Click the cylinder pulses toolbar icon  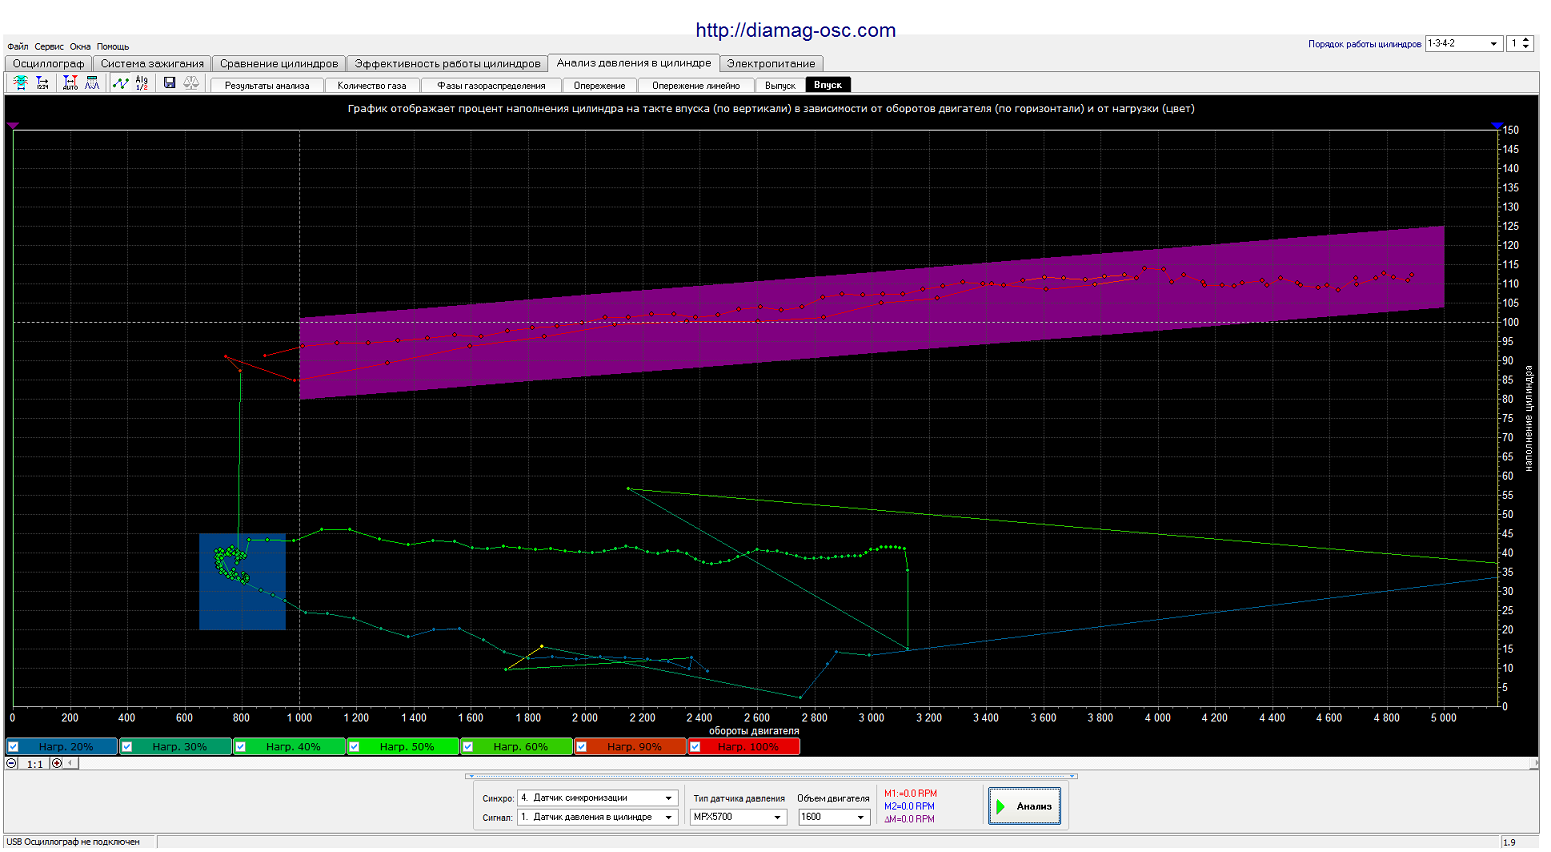92,84
